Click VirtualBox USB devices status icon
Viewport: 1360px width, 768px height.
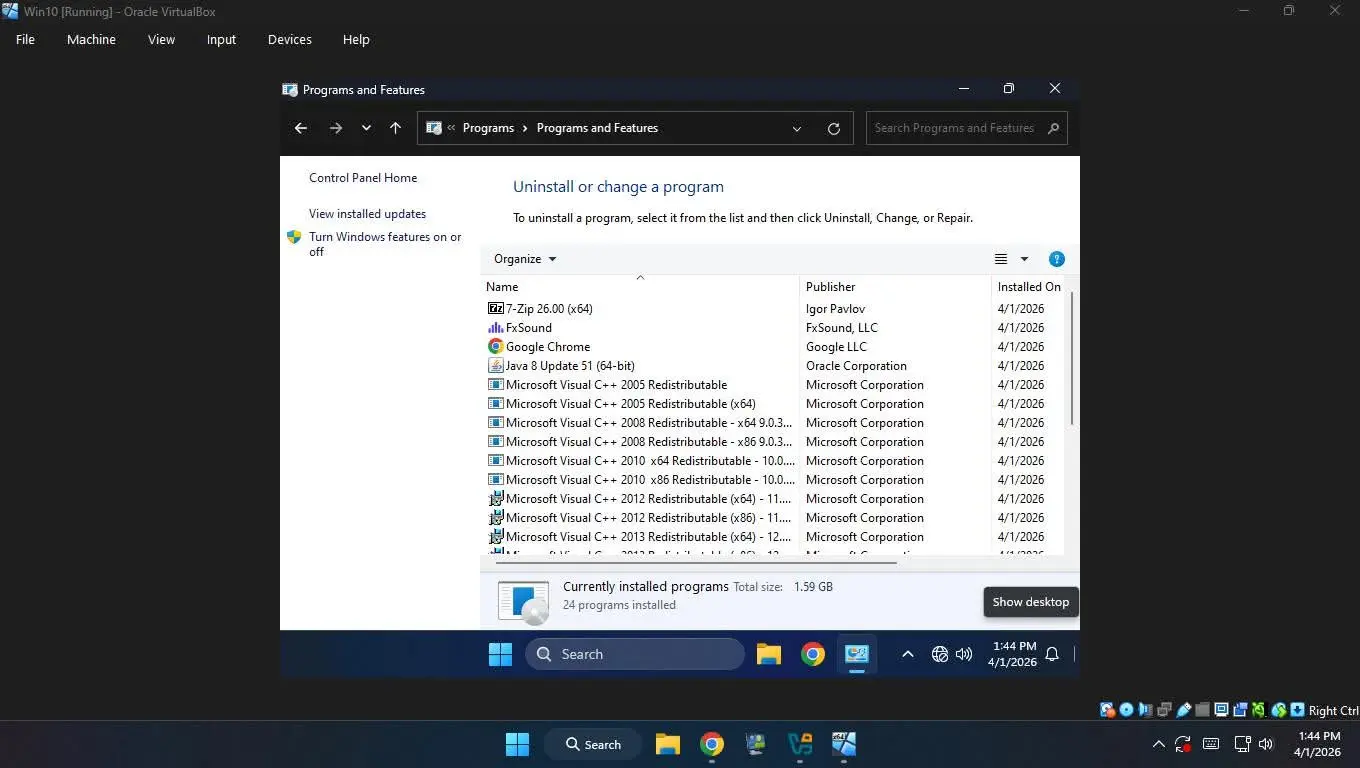click(1184, 710)
